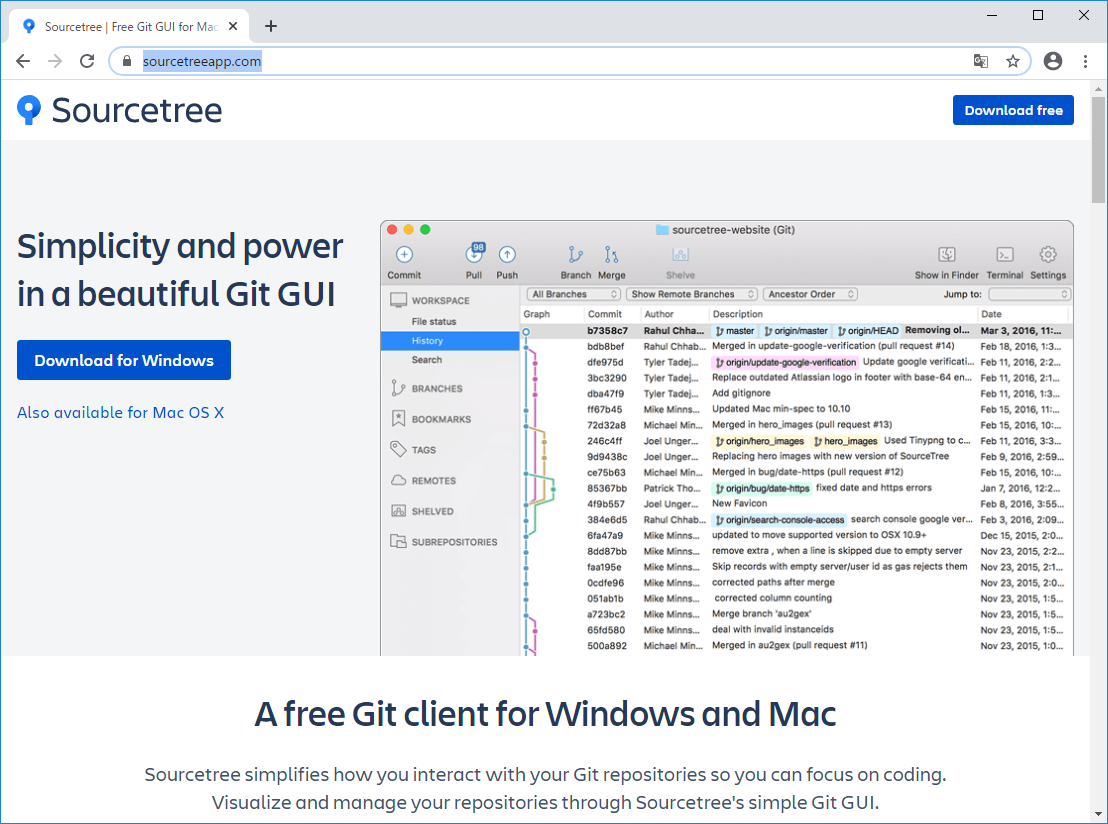
Task: Click the browser forward arrow
Action: click(x=55, y=61)
